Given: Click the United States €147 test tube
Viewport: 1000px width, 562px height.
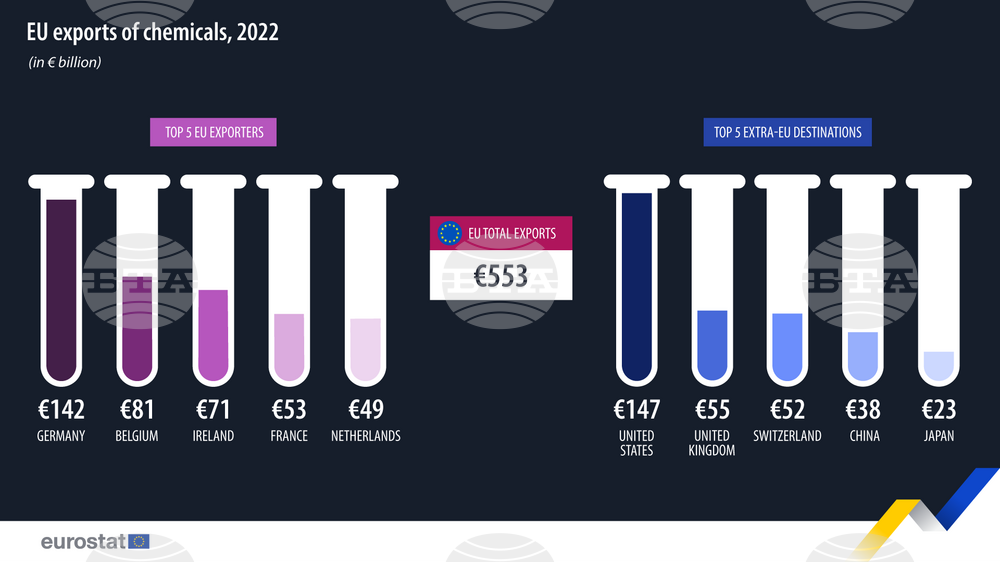Looking at the screenshot, I should pos(636,280).
